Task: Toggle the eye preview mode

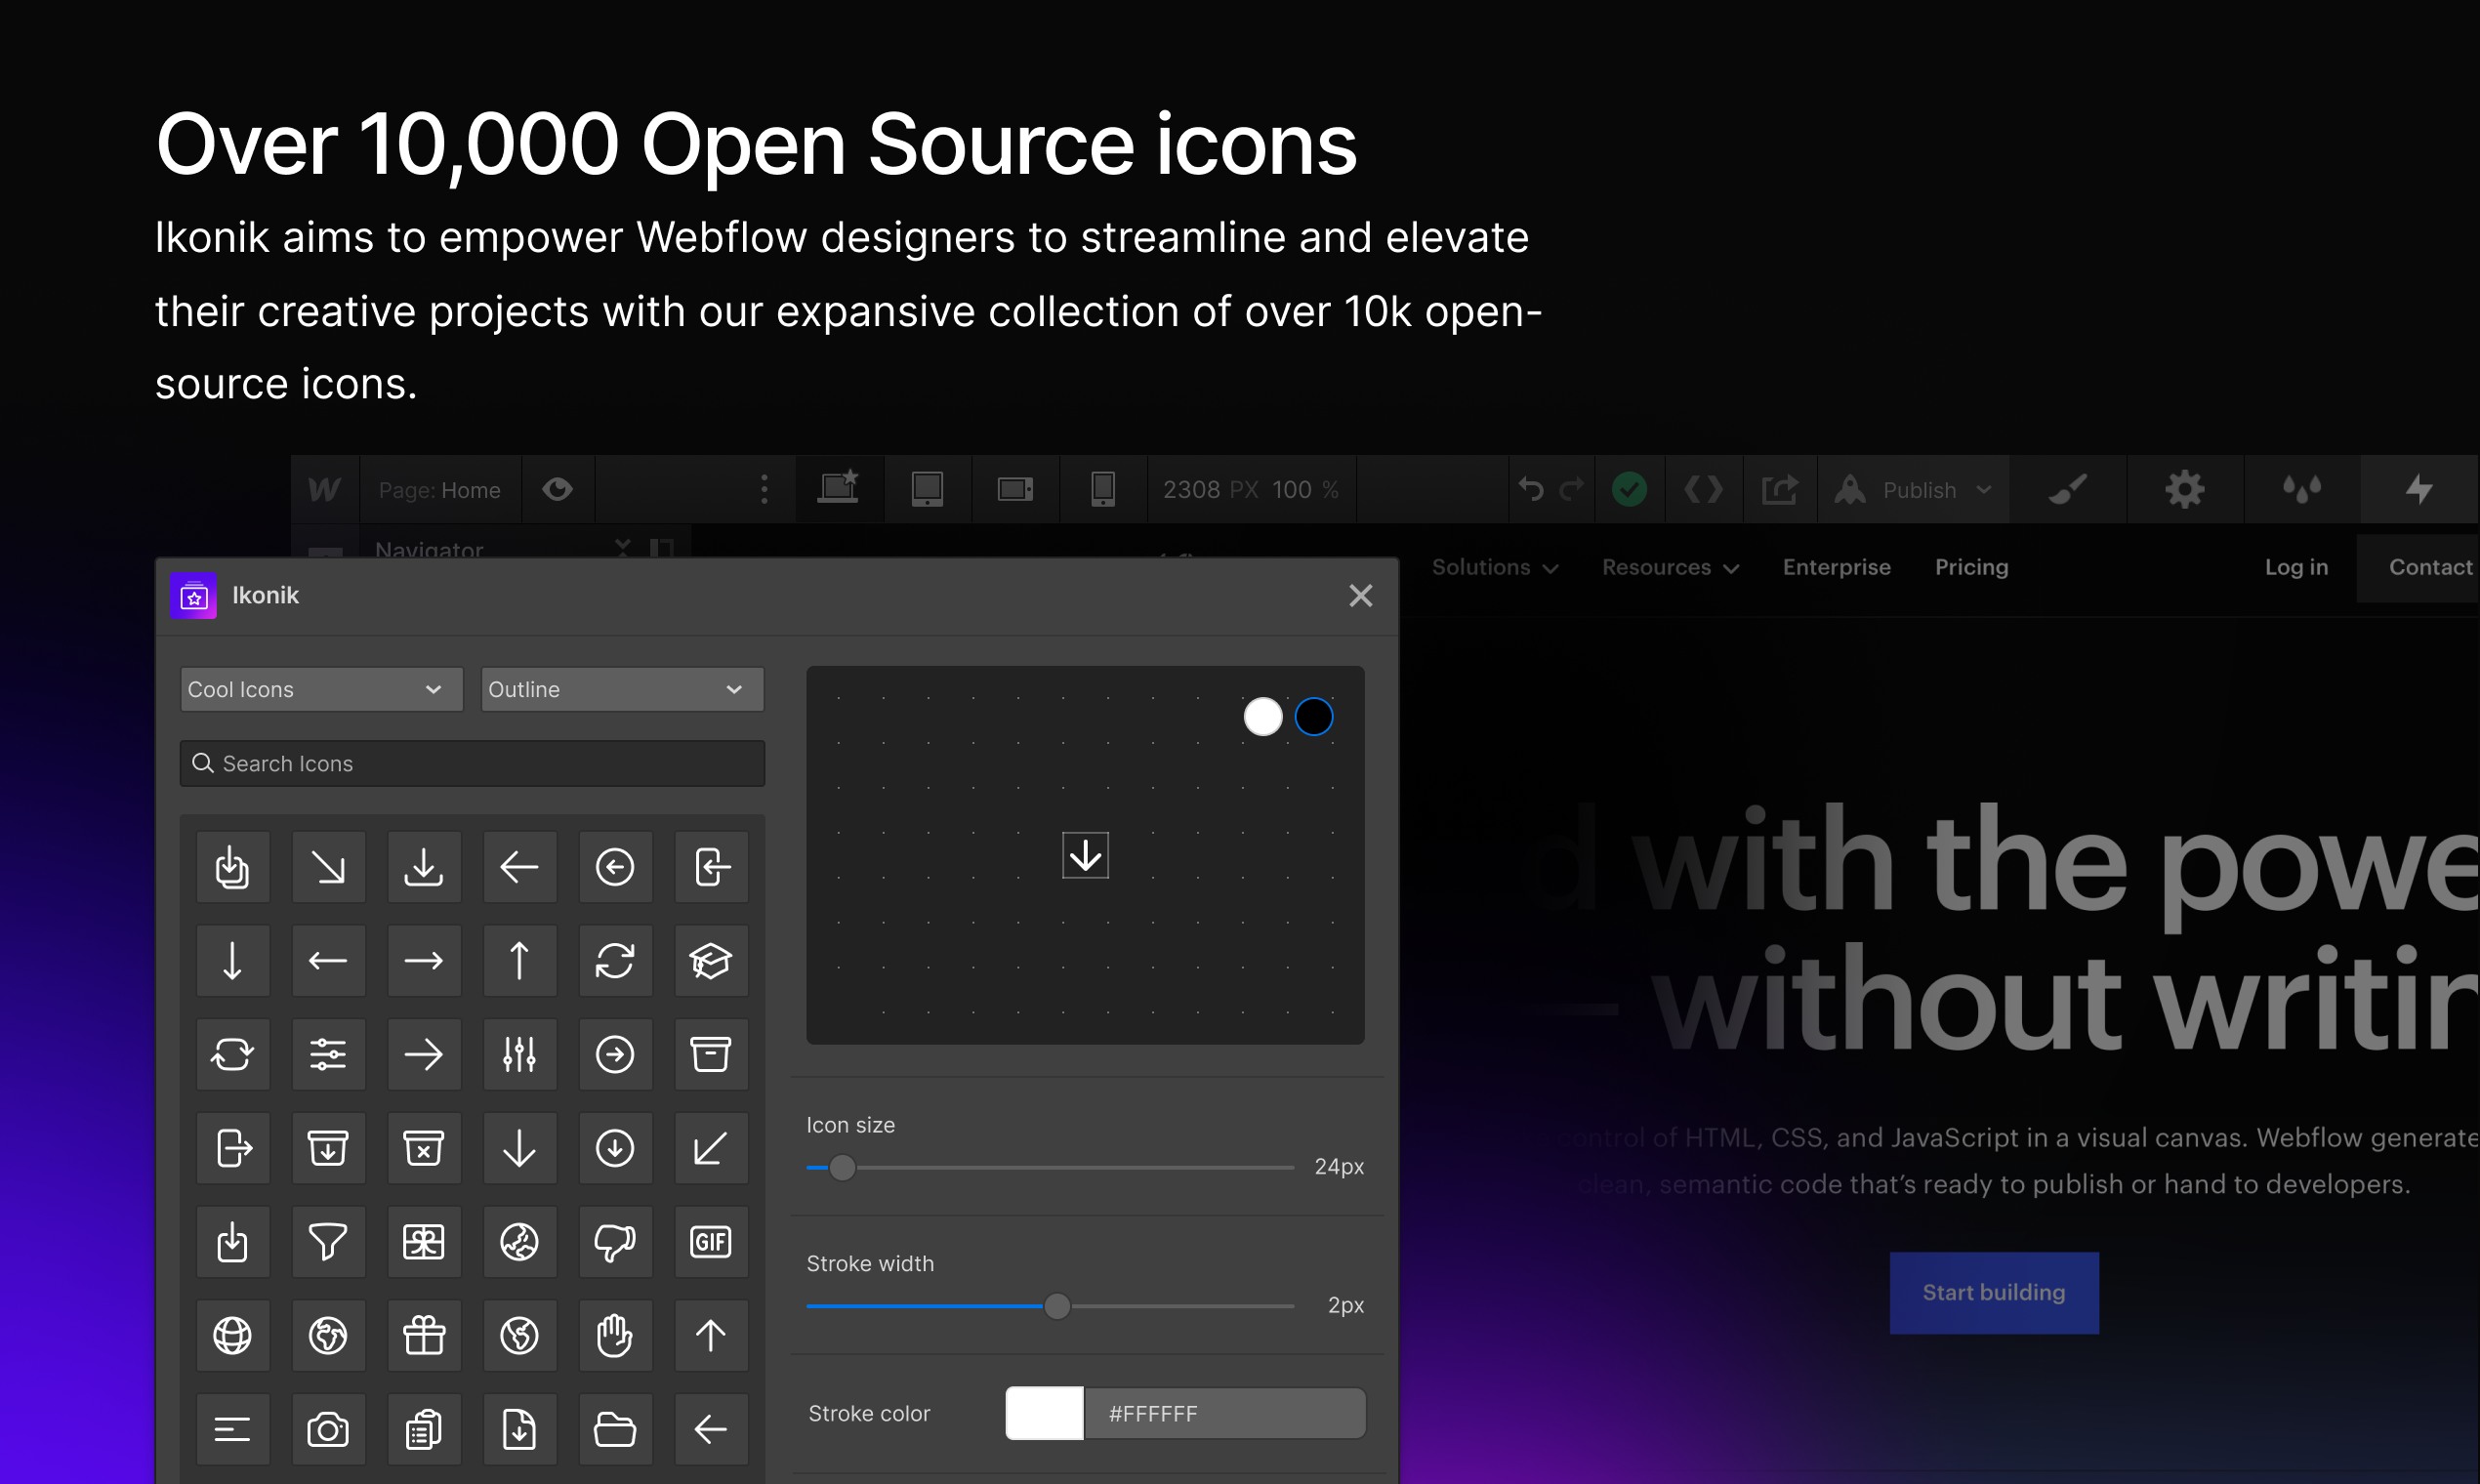Action: tap(558, 489)
